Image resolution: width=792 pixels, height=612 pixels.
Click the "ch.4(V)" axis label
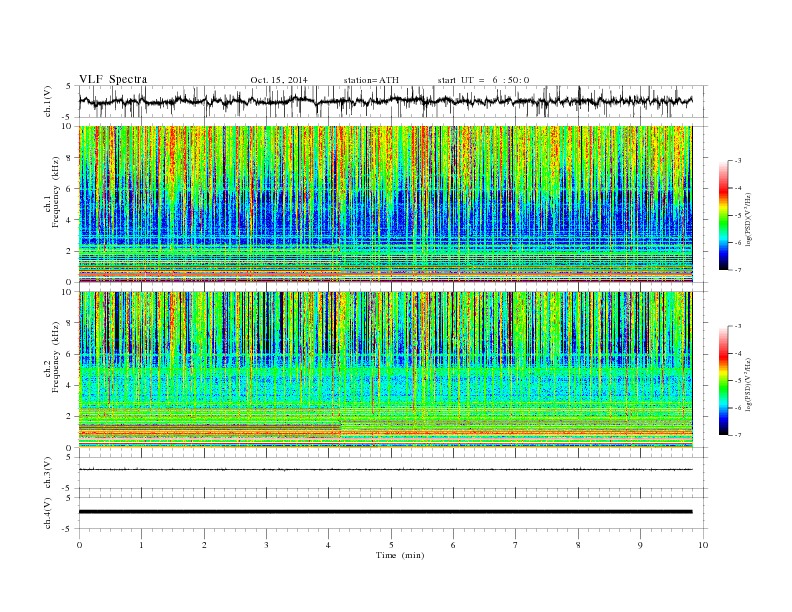click(x=47, y=513)
